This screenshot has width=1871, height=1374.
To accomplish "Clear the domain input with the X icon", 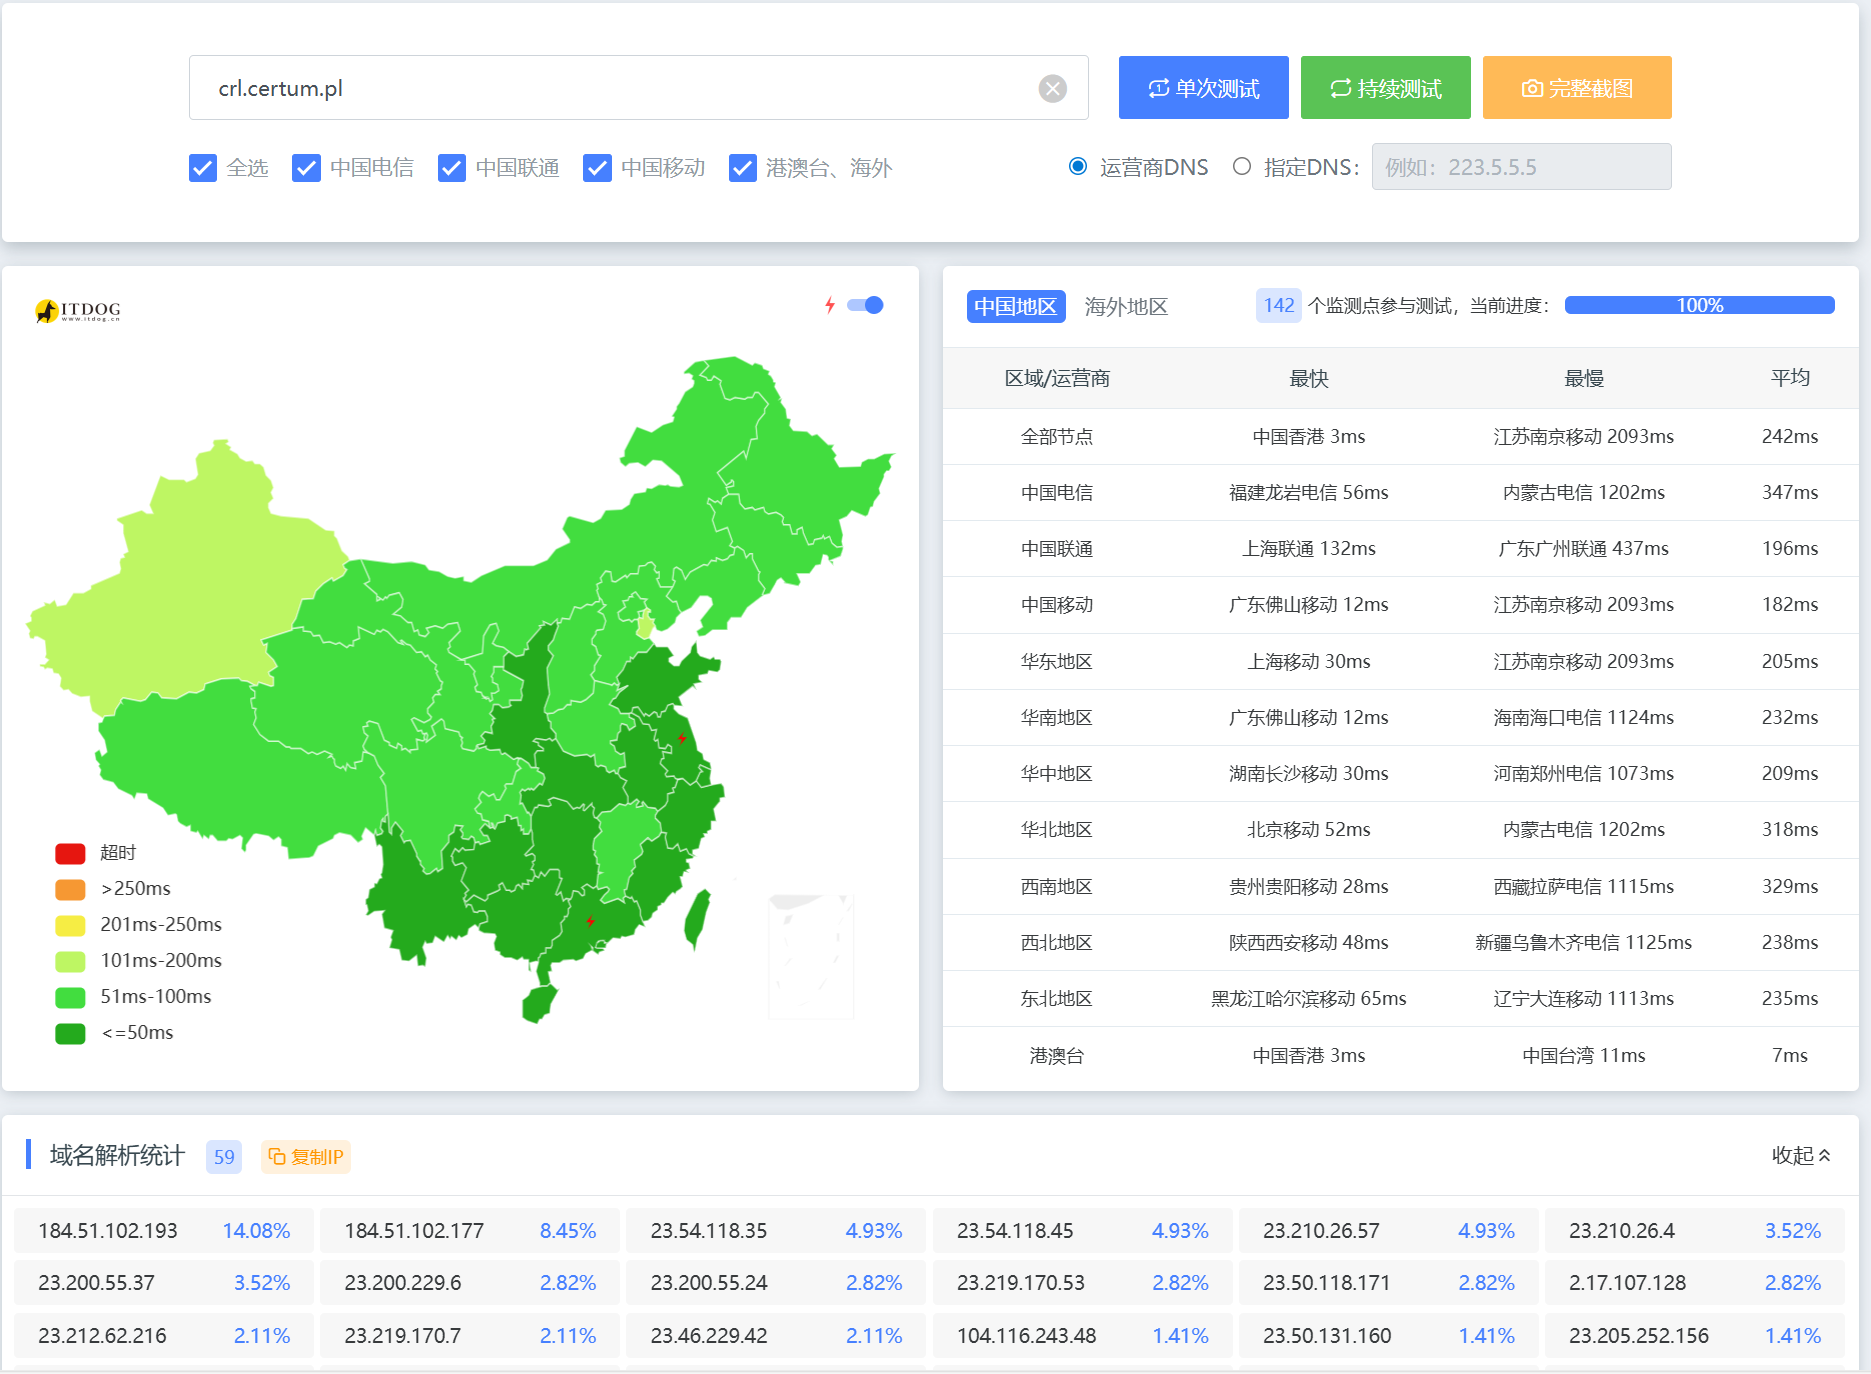I will coord(1052,89).
